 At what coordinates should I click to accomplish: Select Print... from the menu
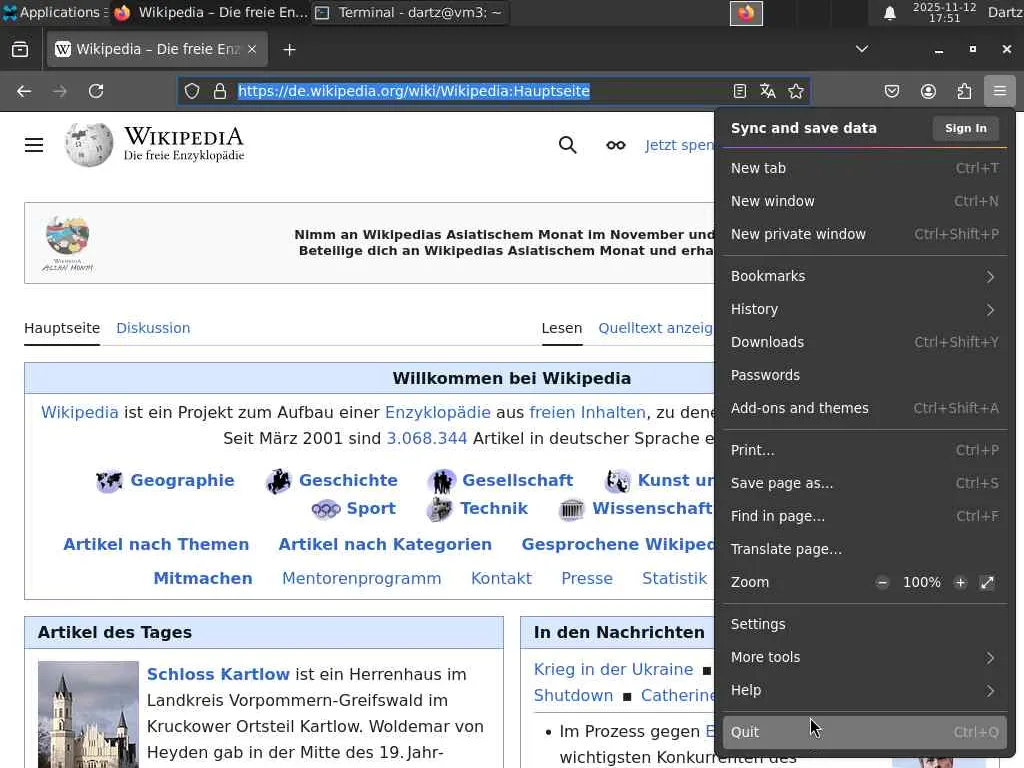(x=865, y=451)
